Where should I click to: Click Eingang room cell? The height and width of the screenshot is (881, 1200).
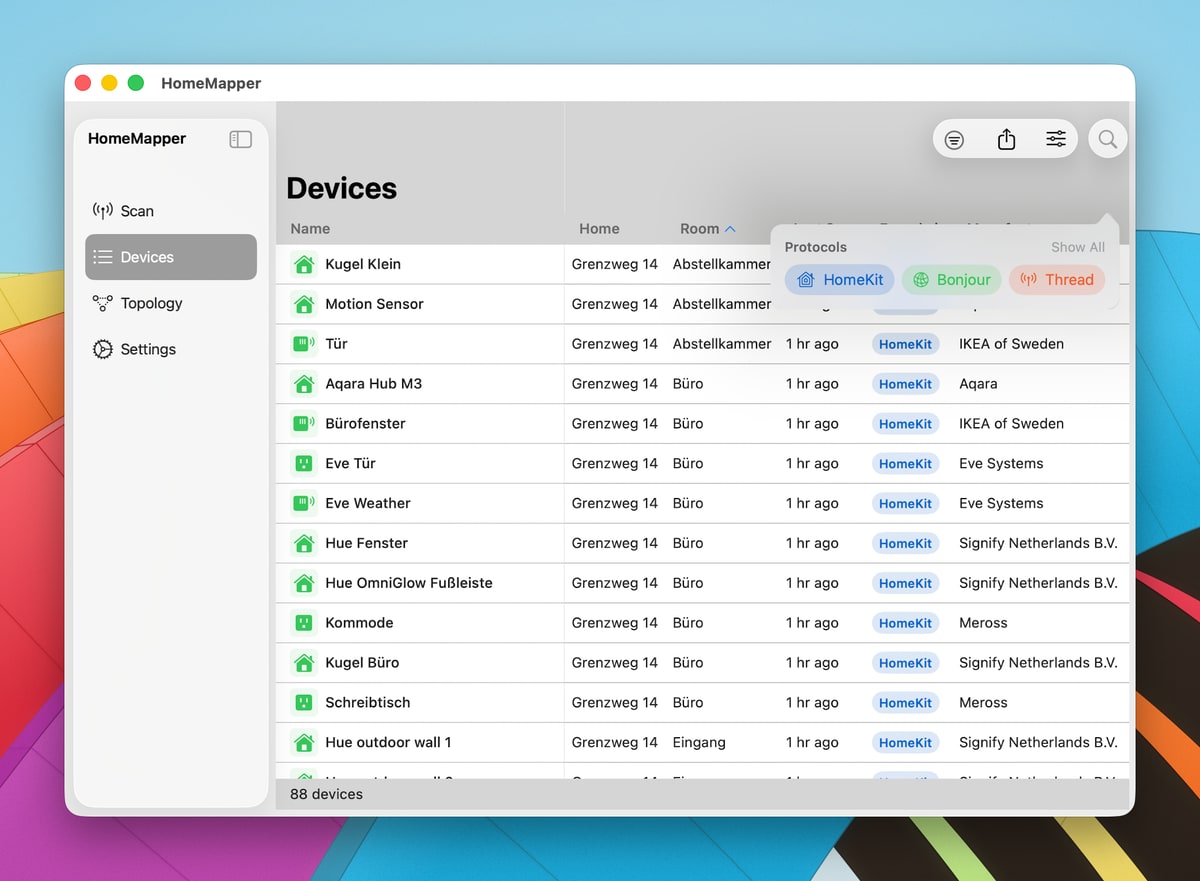pyautogui.click(x=699, y=743)
